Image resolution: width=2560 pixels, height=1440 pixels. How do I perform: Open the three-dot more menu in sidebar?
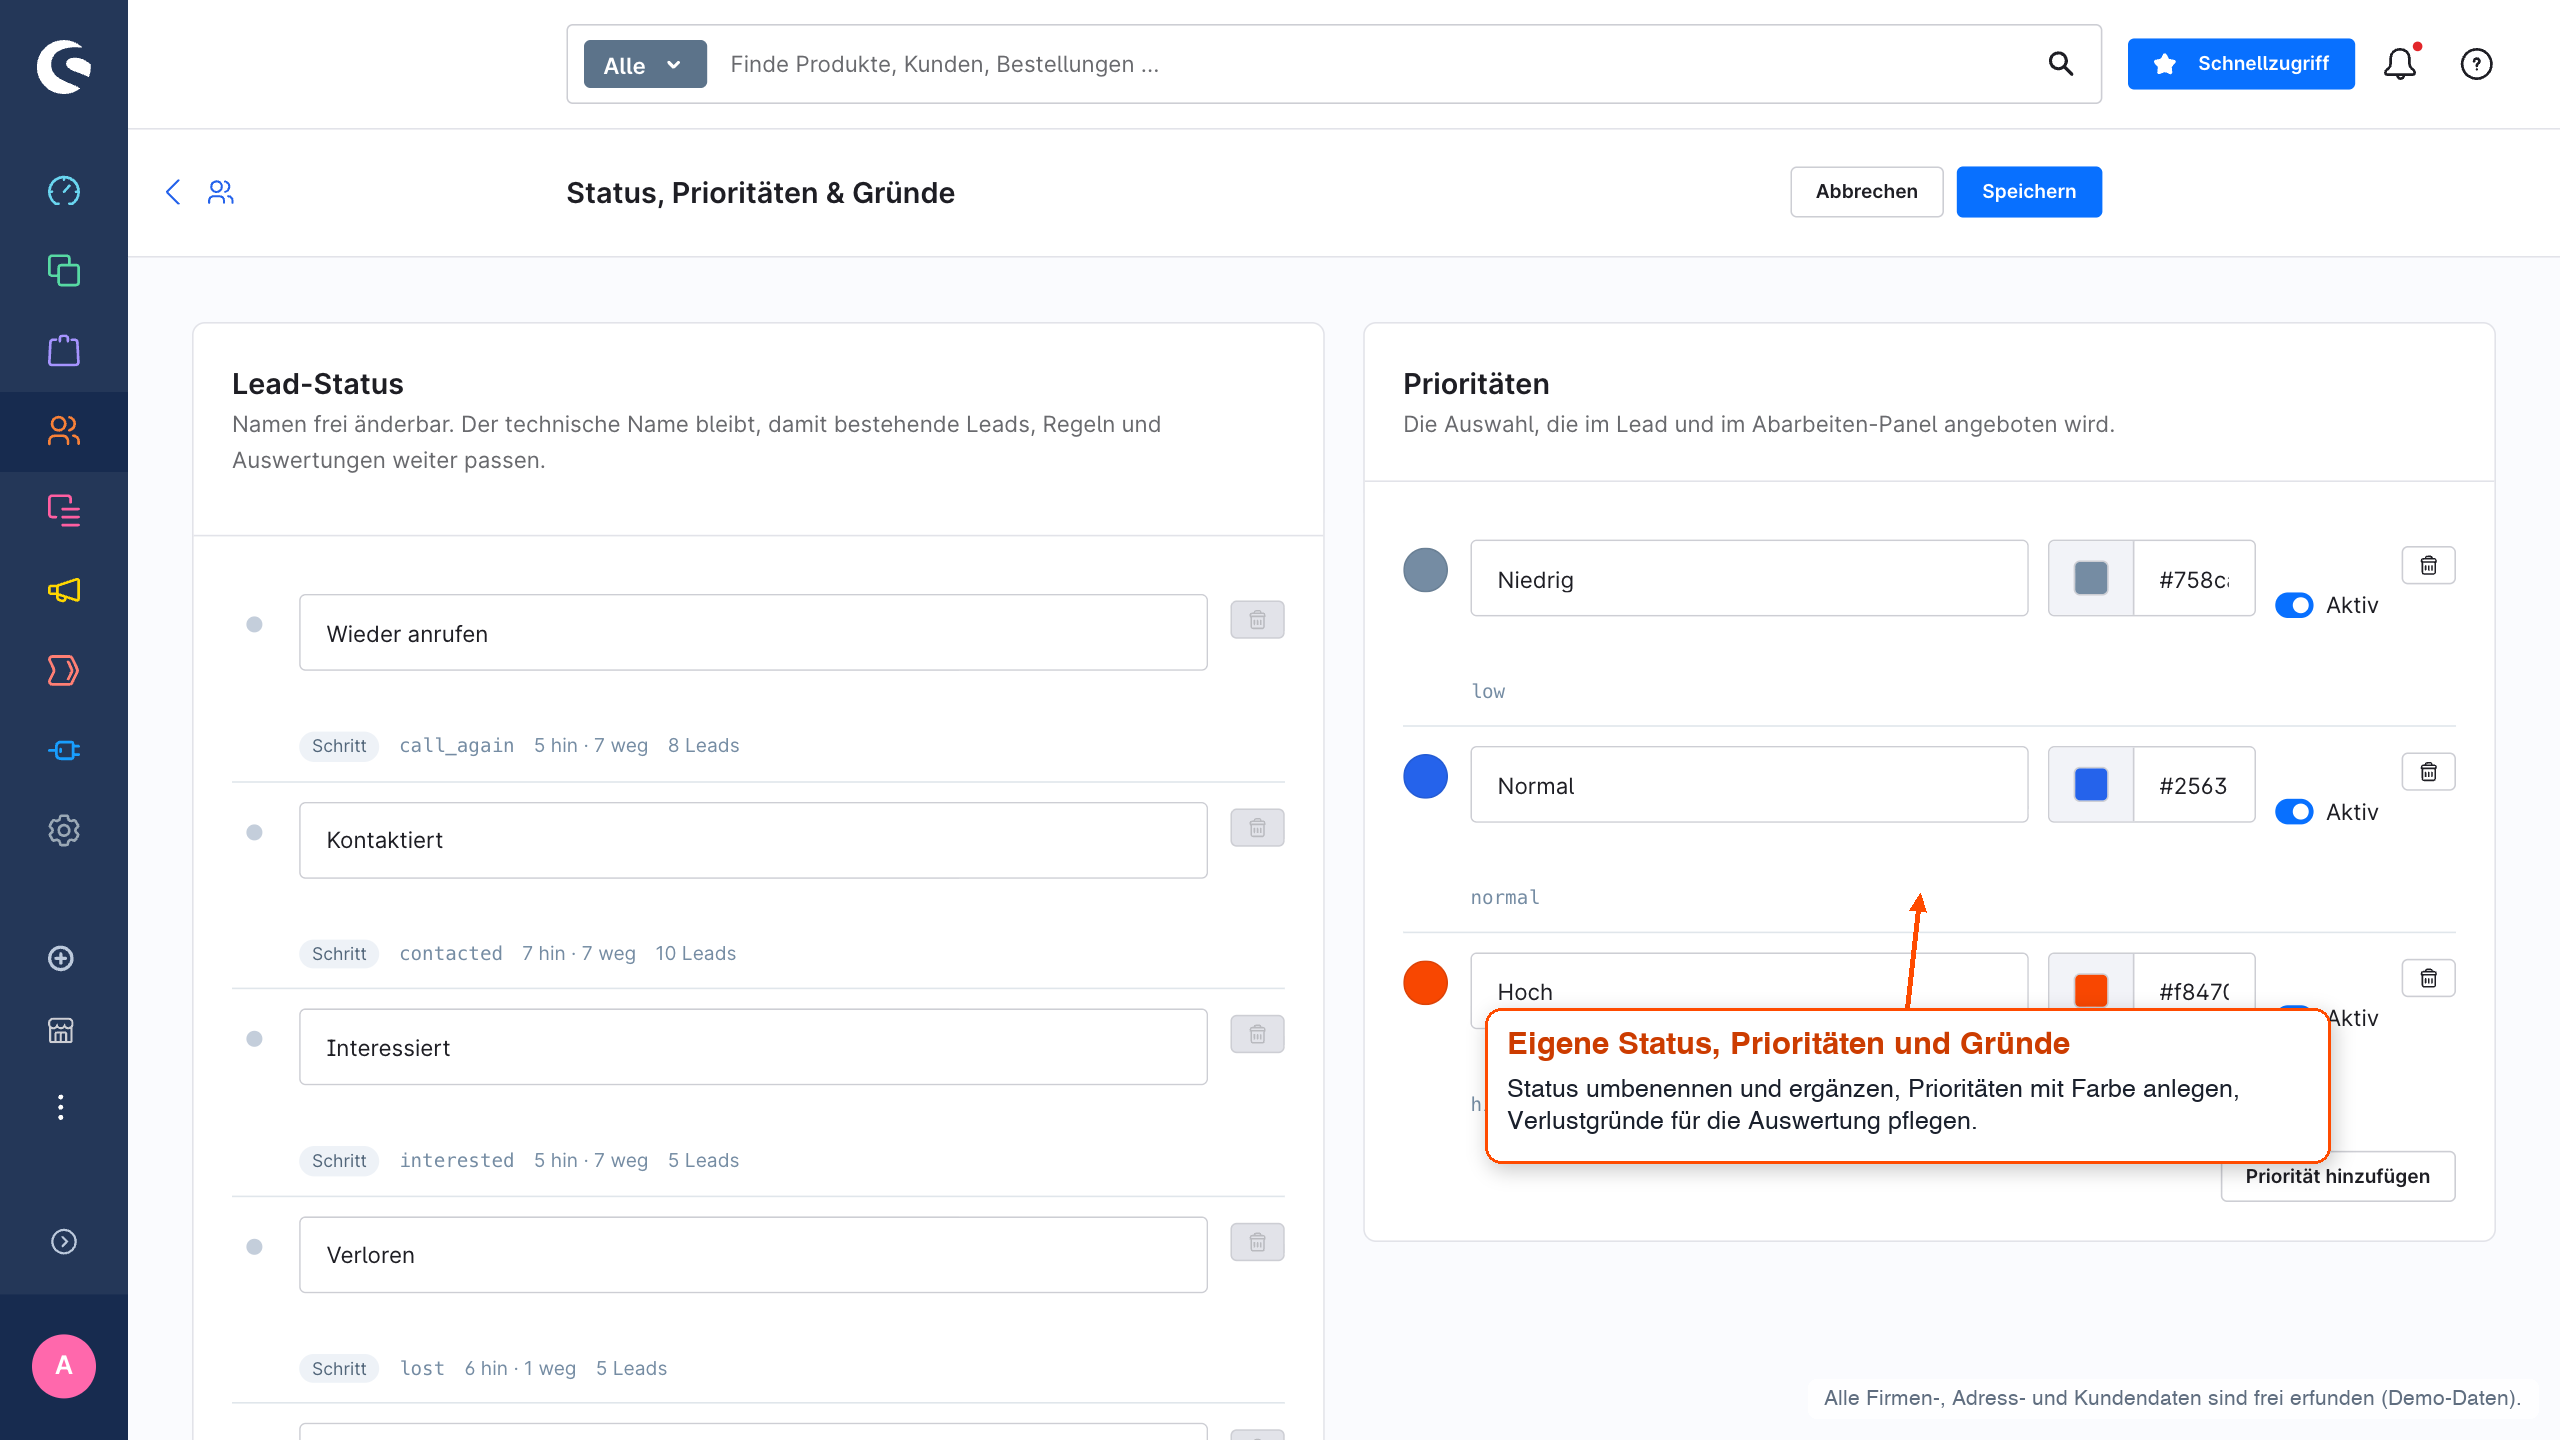(x=61, y=1107)
